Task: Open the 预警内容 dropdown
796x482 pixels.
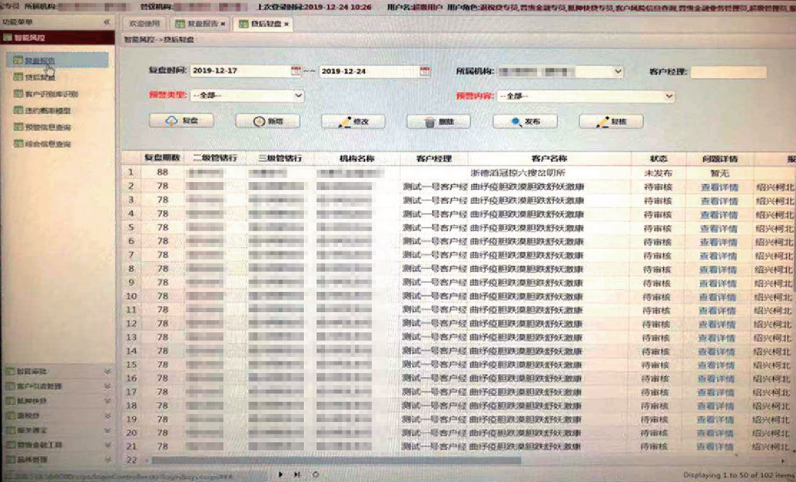Action: [668, 96]
